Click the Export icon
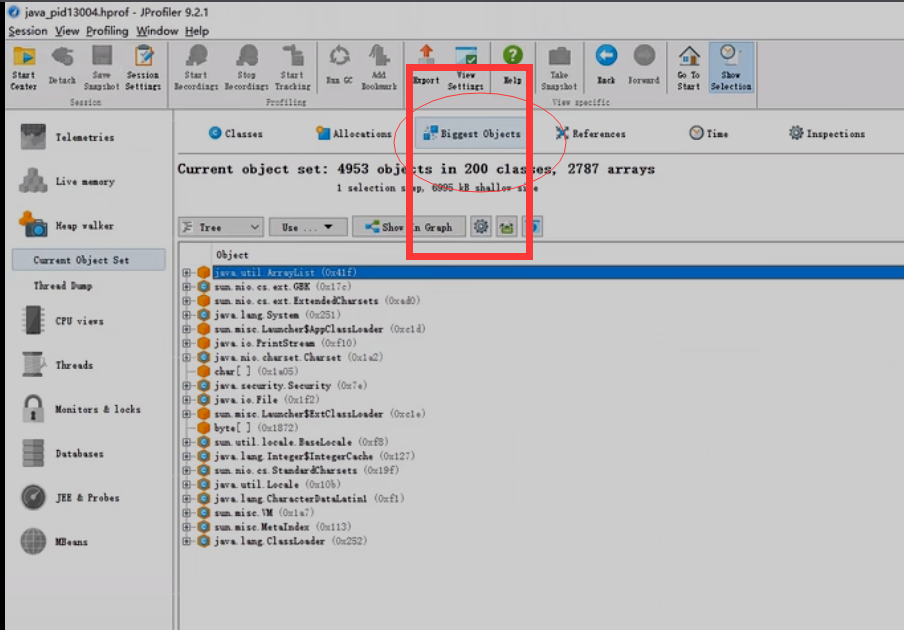 426,66
